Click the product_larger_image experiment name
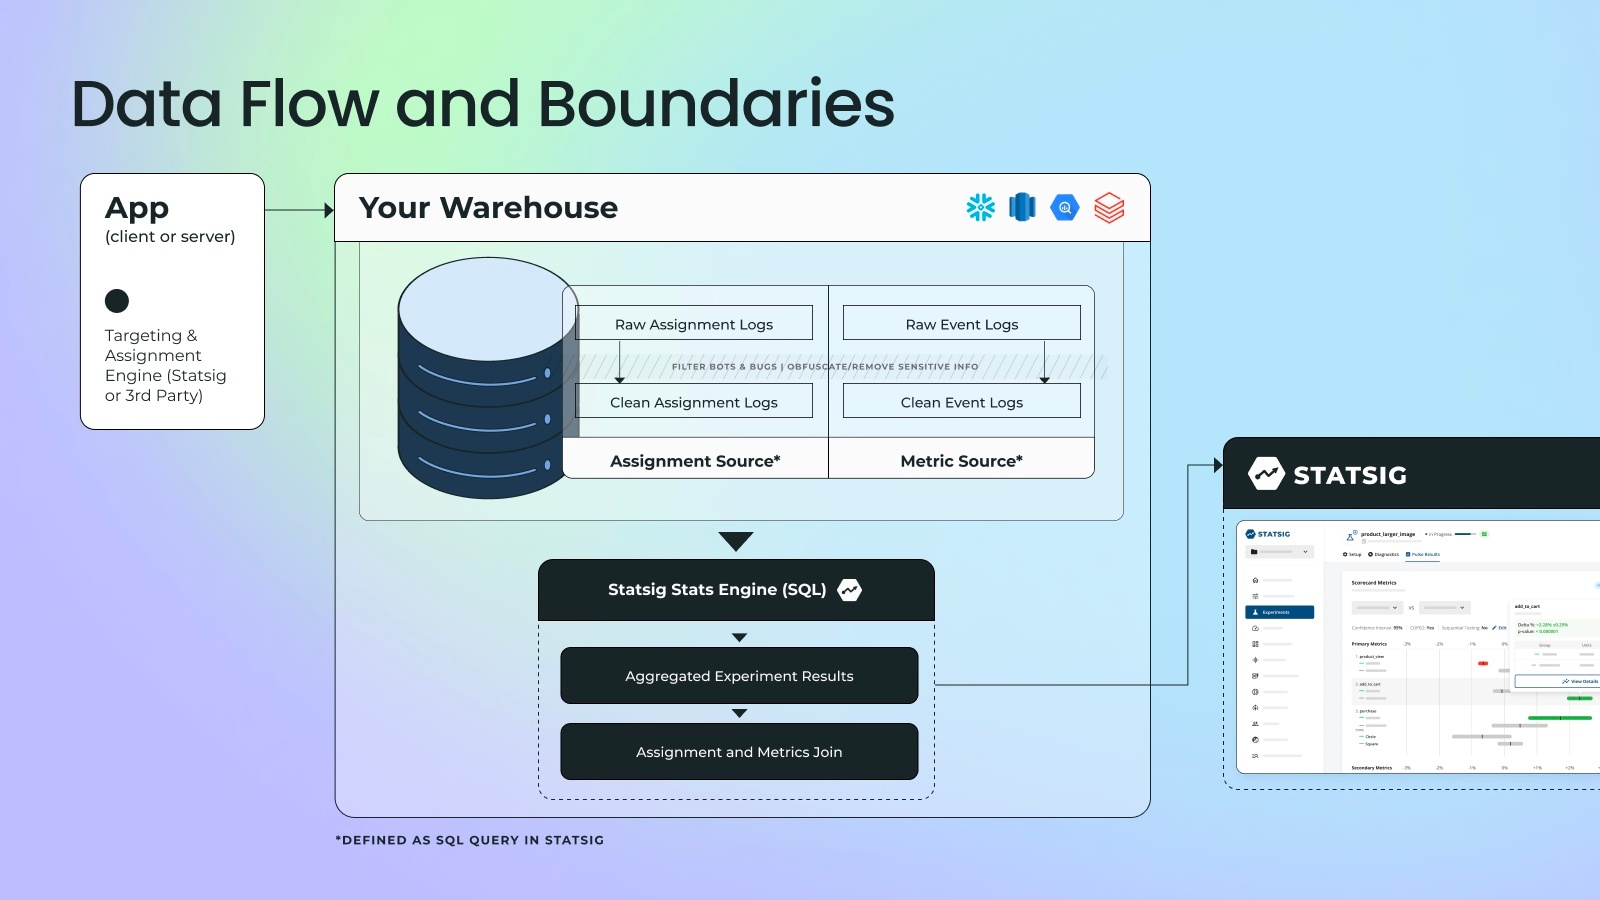Screen dimensions: 1600x900 point(1388,534)
